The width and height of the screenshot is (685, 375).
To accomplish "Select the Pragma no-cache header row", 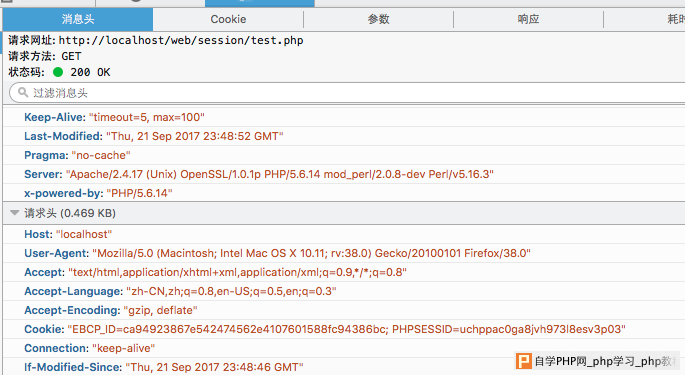I will coord(344,155).
